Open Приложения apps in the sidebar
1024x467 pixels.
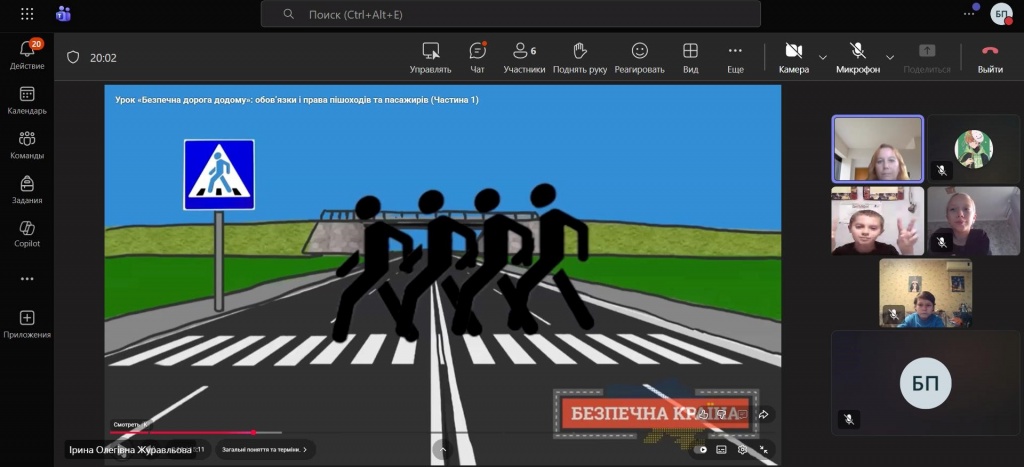click(x=27, y=324)
